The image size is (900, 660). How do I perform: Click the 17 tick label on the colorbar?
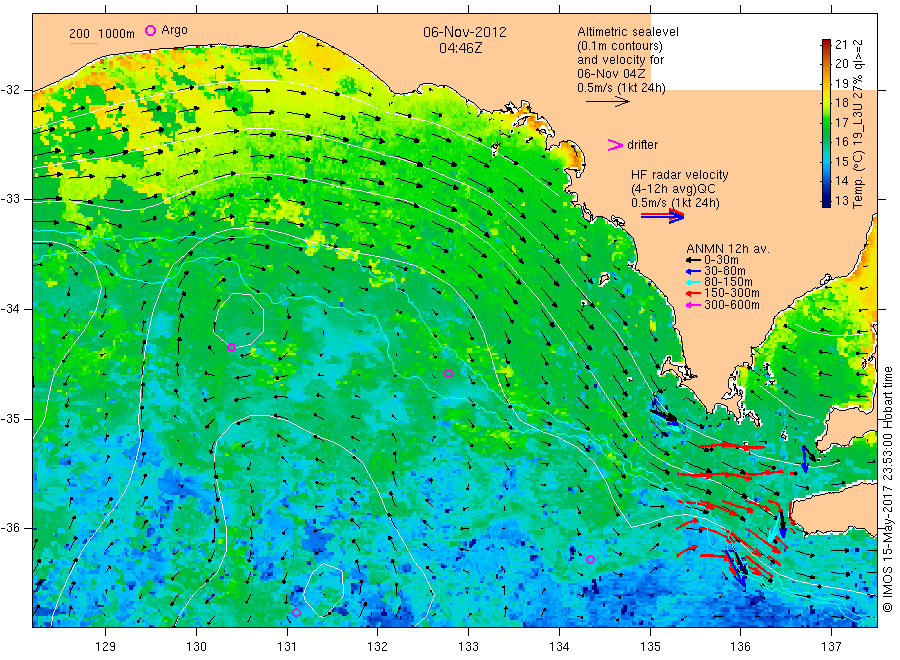(841, 122)
